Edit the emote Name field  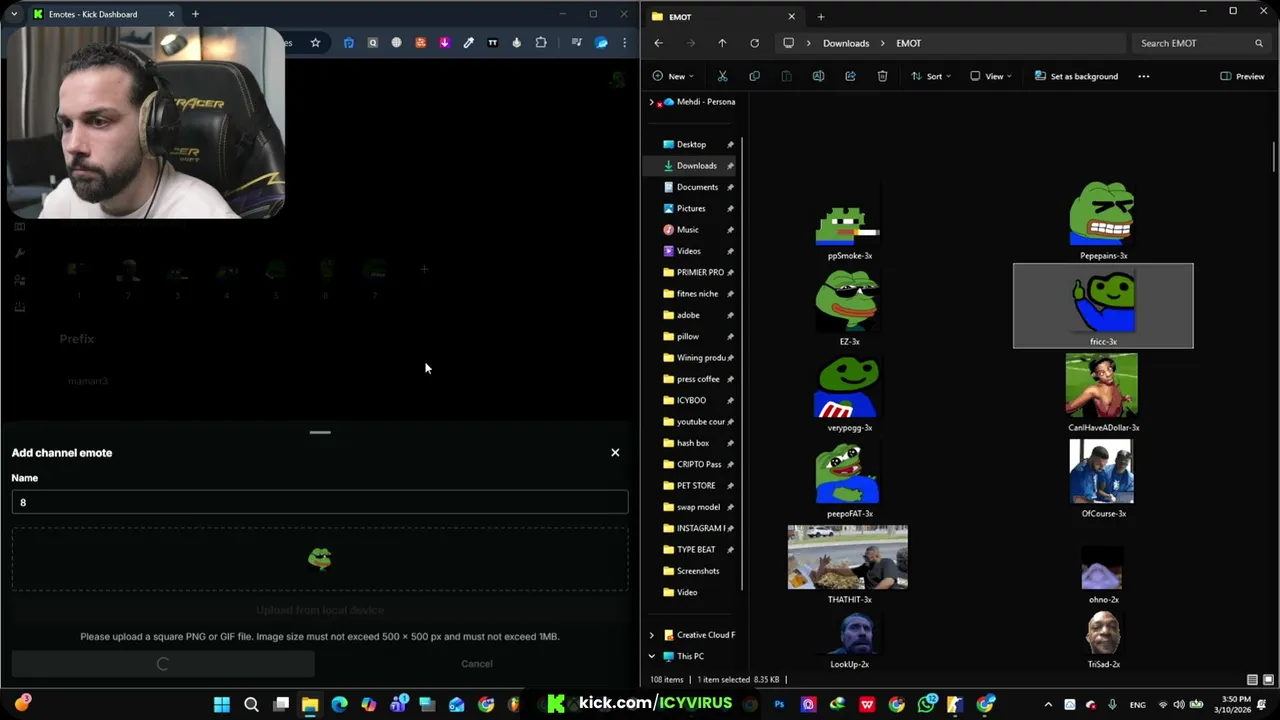point(320,502)
